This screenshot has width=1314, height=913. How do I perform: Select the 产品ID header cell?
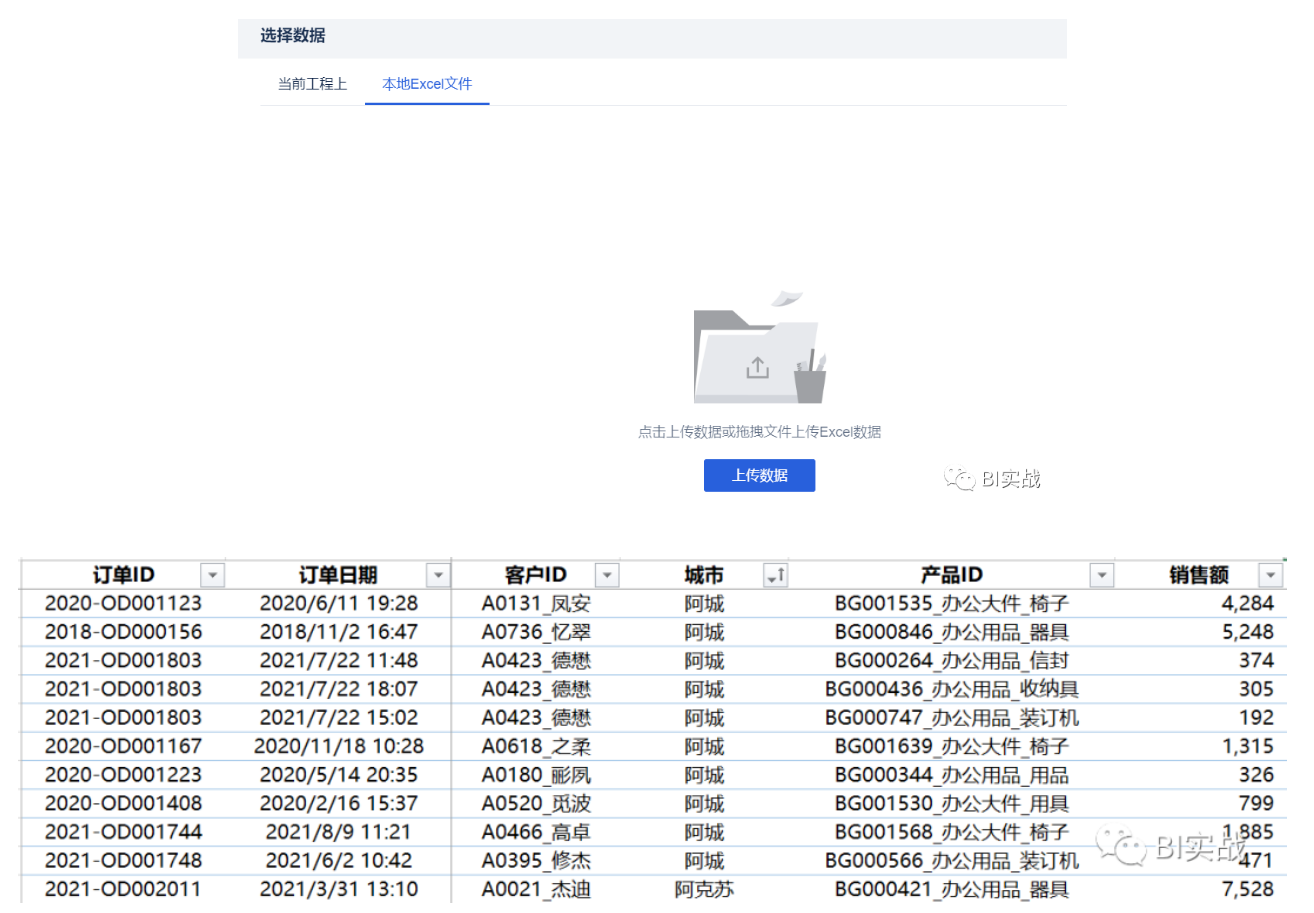(x=952, y=575)
